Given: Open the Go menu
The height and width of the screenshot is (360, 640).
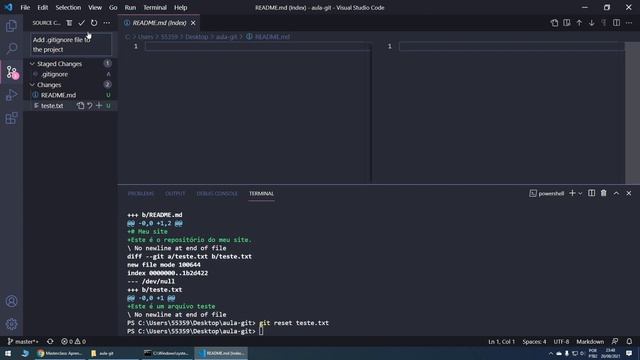Looking at the screenshot, I should (x=113, y=7).
